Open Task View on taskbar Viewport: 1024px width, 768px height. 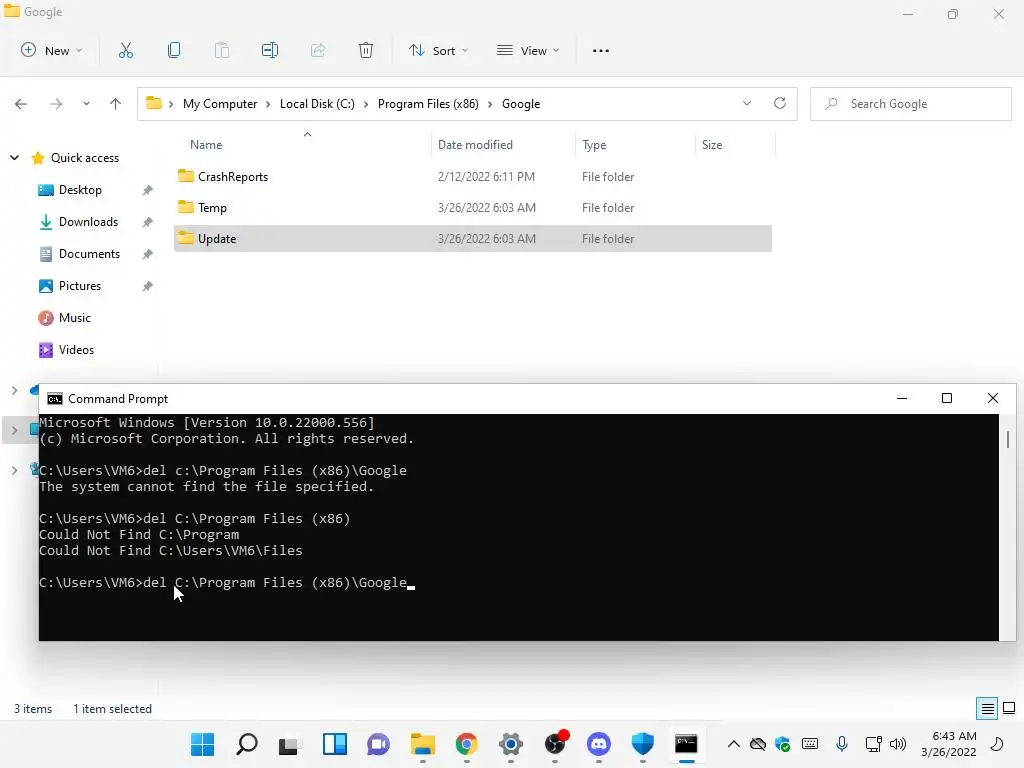coord(289,745)
